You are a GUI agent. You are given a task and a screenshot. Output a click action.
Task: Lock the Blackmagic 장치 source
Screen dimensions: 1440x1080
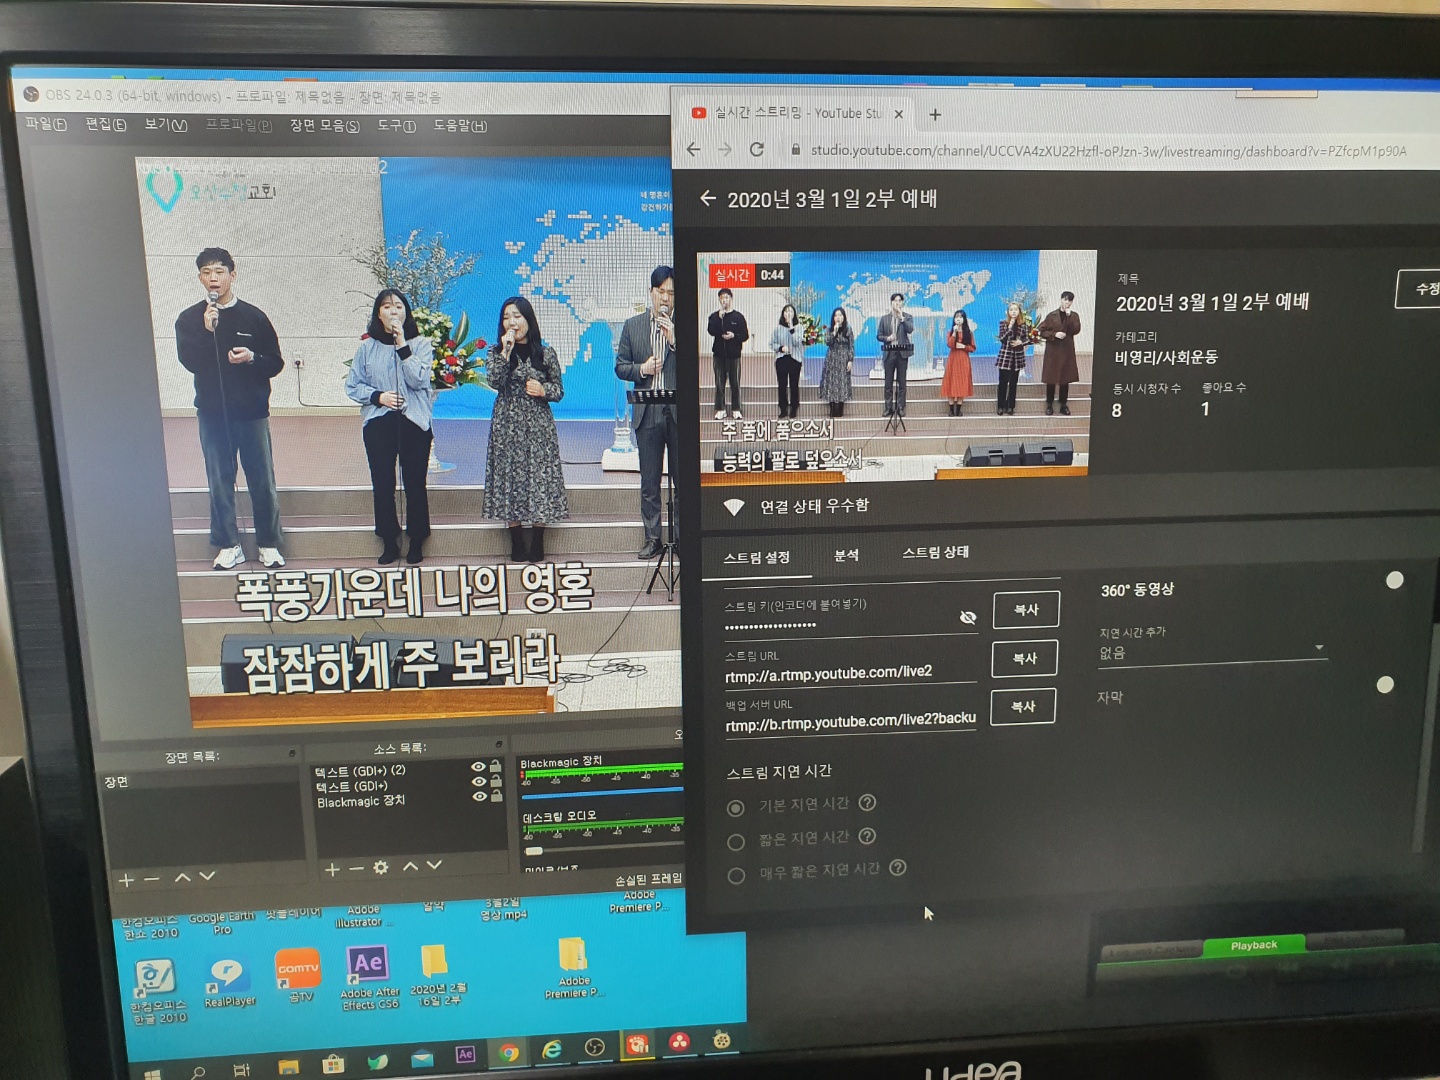coord(496,796)
